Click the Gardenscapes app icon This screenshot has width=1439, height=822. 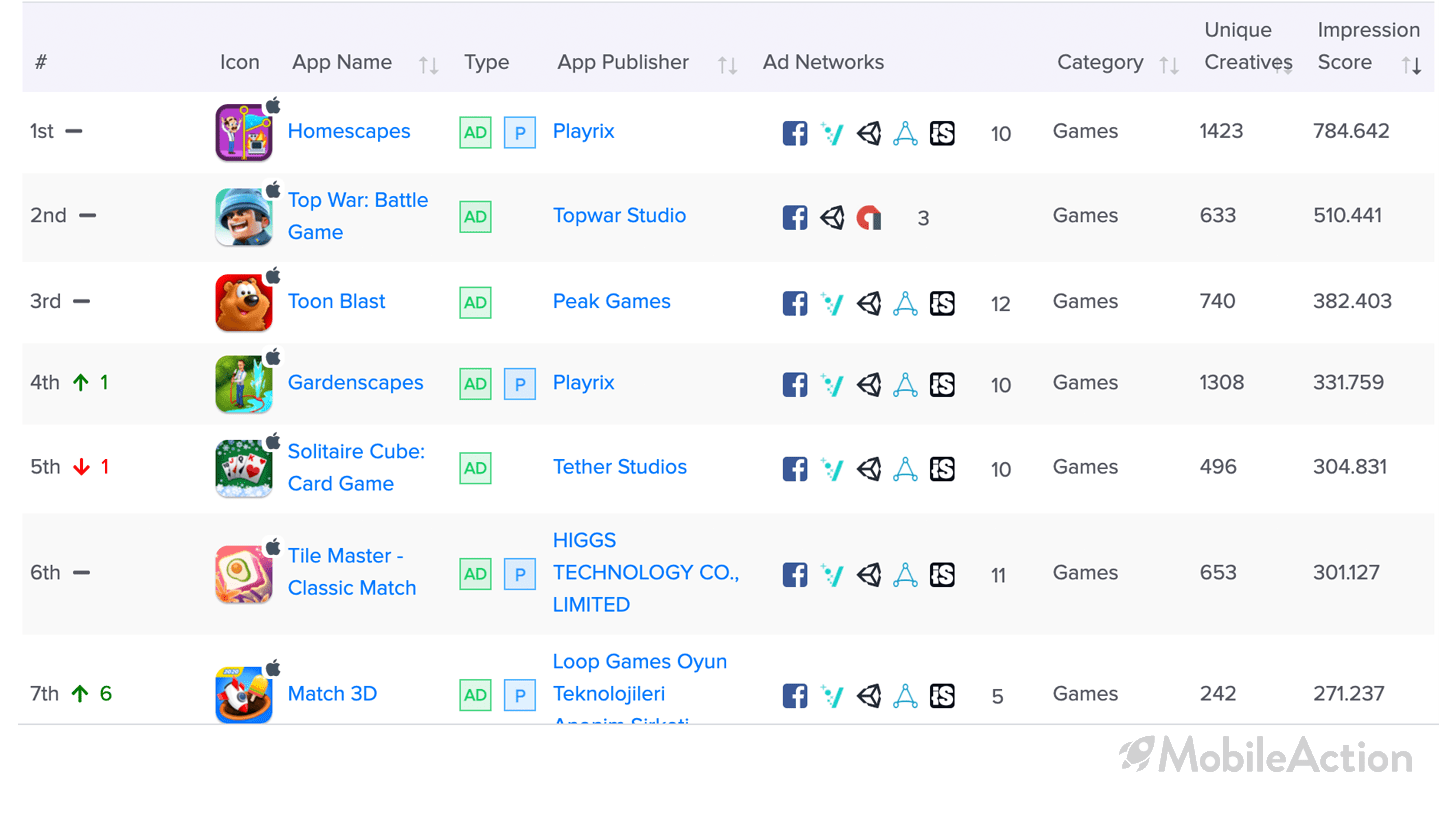tap(244, 383)
